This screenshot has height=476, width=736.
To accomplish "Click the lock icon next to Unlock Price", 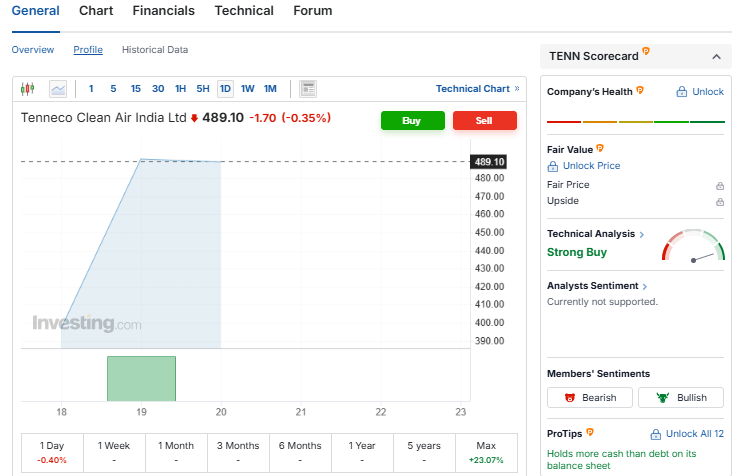I will click(553, 166).
